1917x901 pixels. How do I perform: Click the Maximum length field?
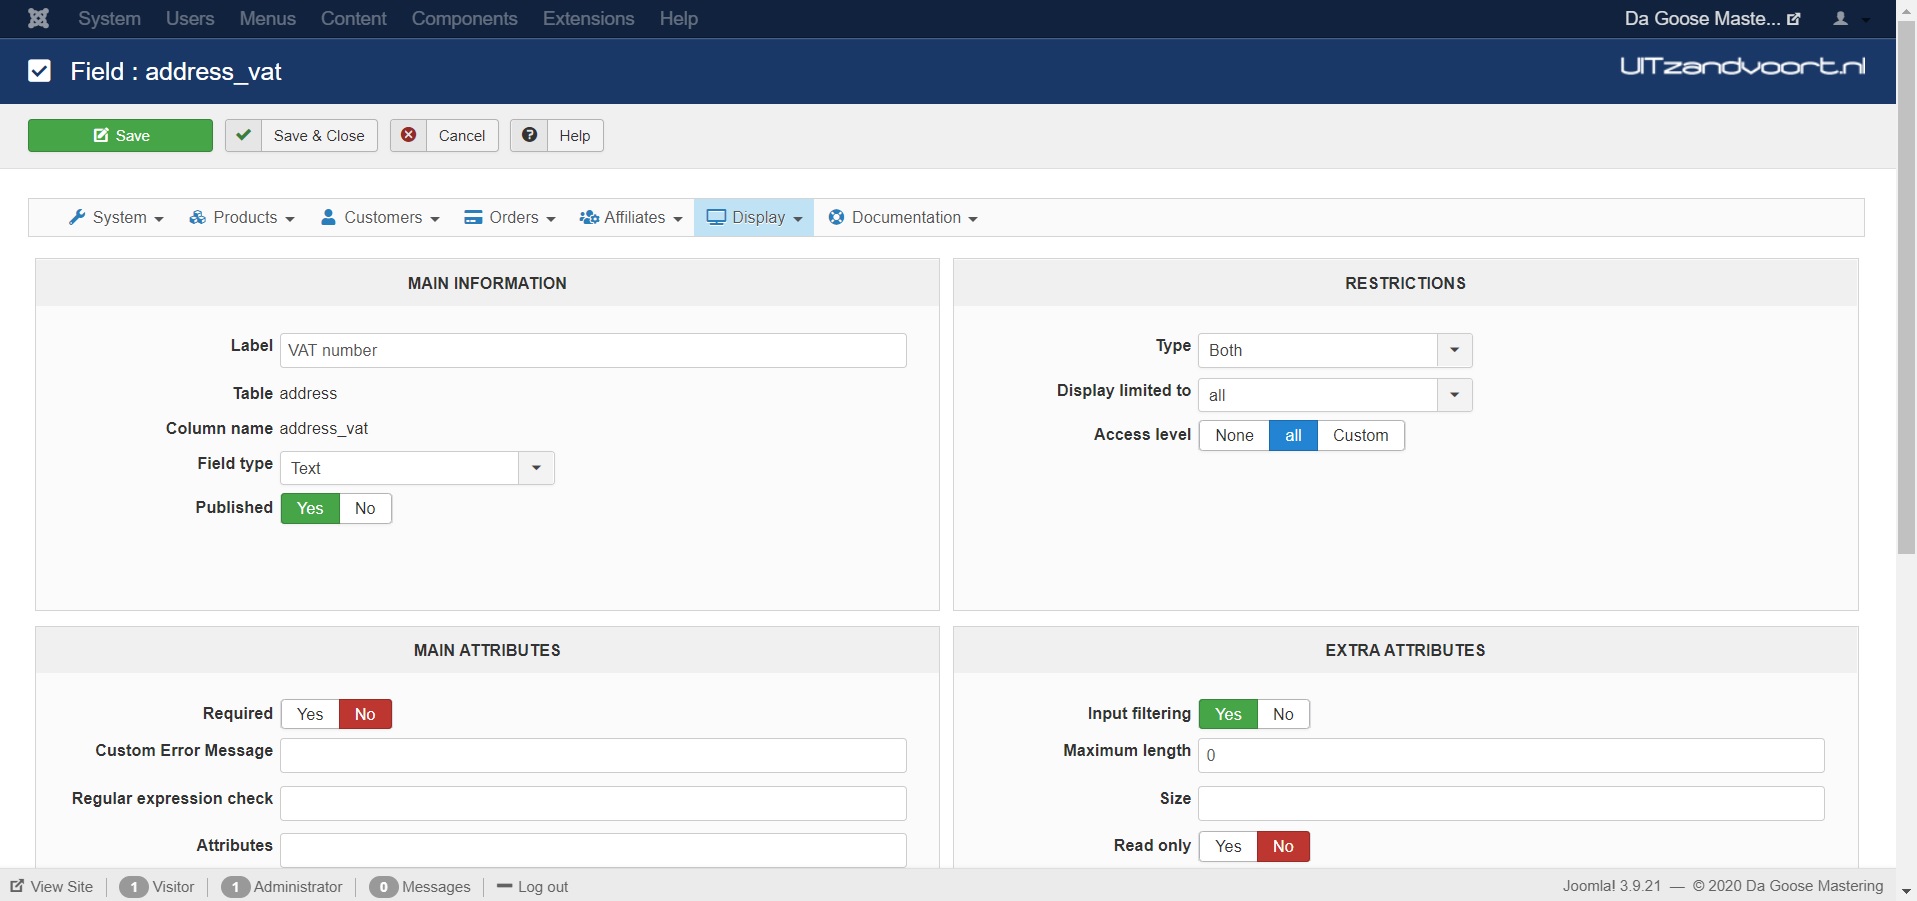pos(1511,755)
